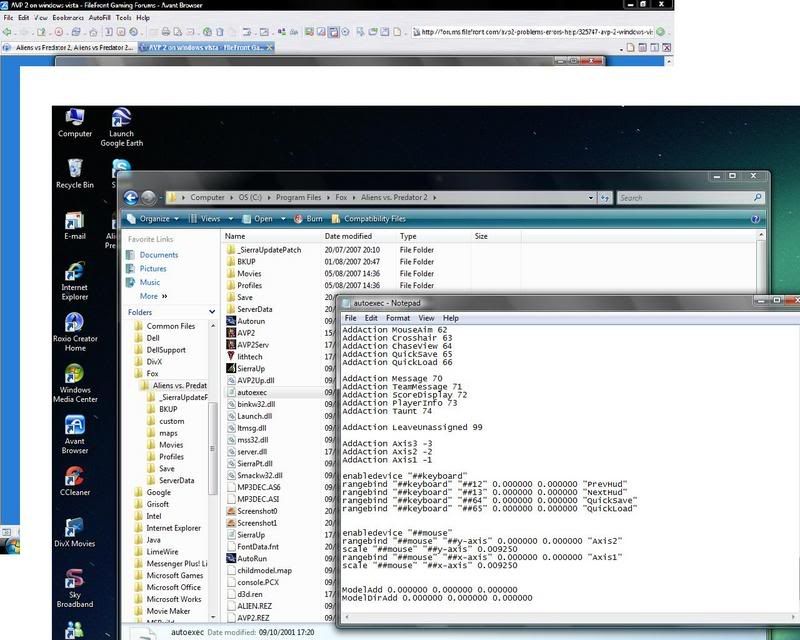Open Notepad's File menu
The width and height of the screenshot is (800, 640).
tap(351, 318)
